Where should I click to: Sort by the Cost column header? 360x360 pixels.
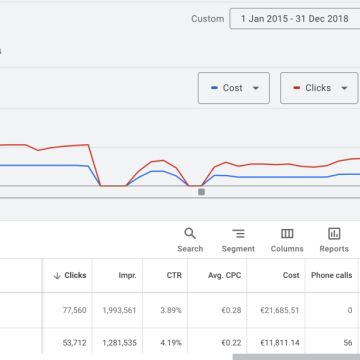pos(291,275)
